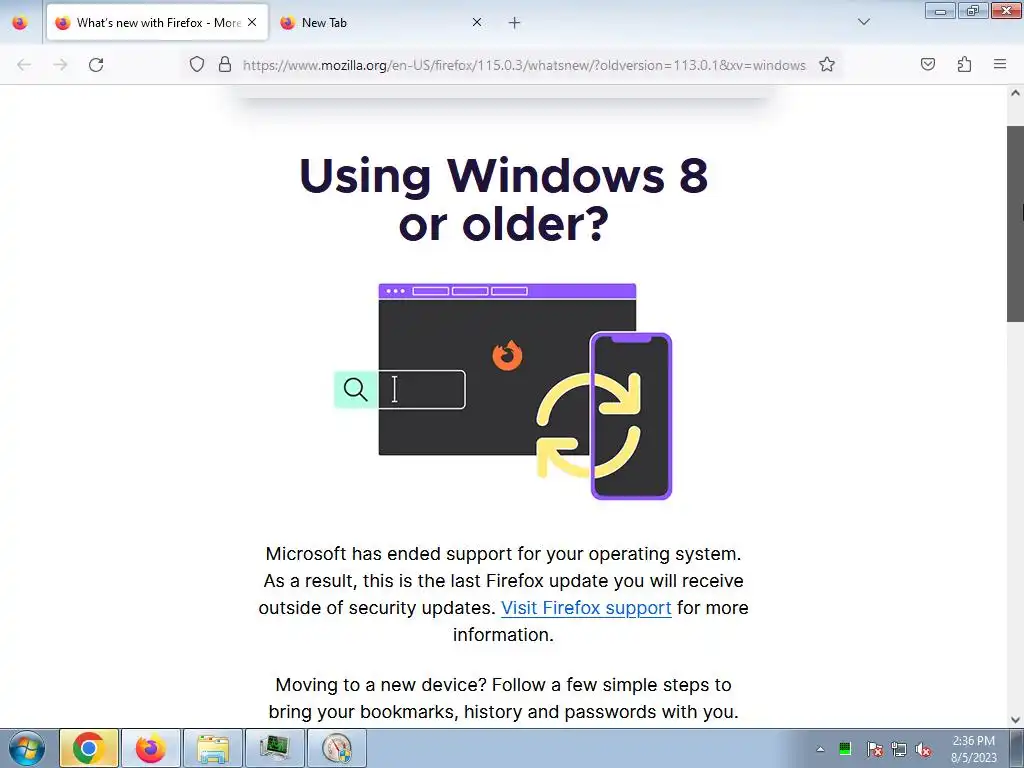
Task: Open Windows Explorer from taskbar
Action: [213, 748]
